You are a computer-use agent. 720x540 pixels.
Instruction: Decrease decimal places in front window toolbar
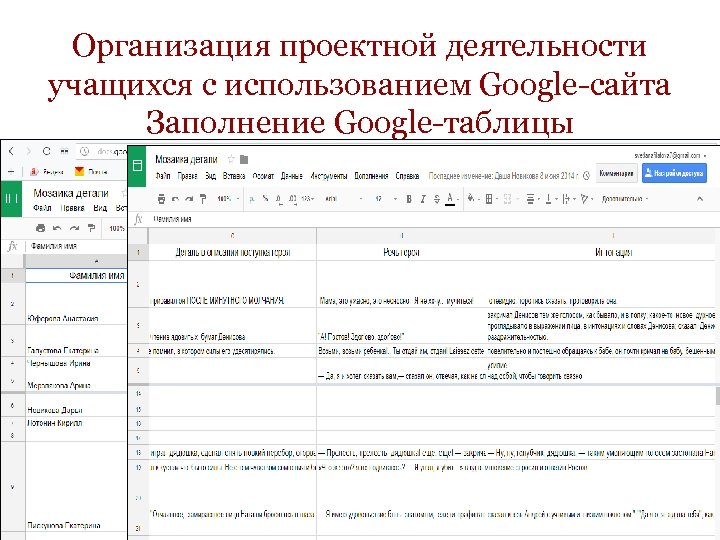click(279, 199)
